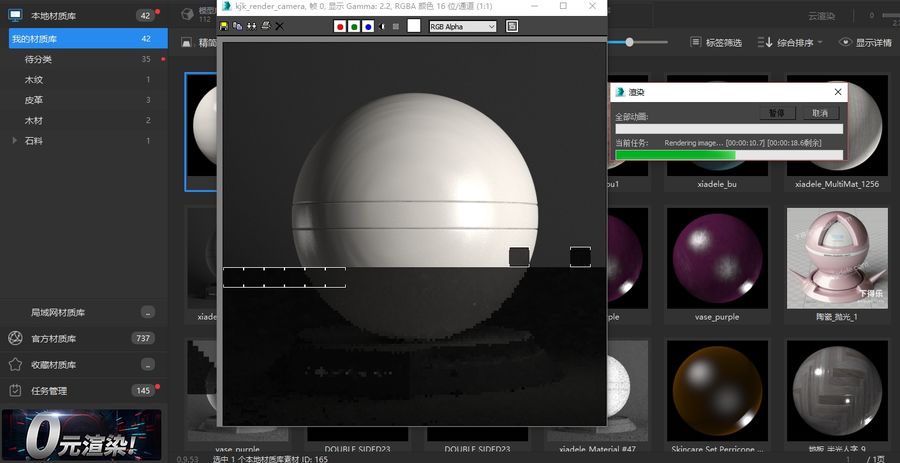Click the 精简 view mode icon
900x463 pixels.
click(186, 42)
